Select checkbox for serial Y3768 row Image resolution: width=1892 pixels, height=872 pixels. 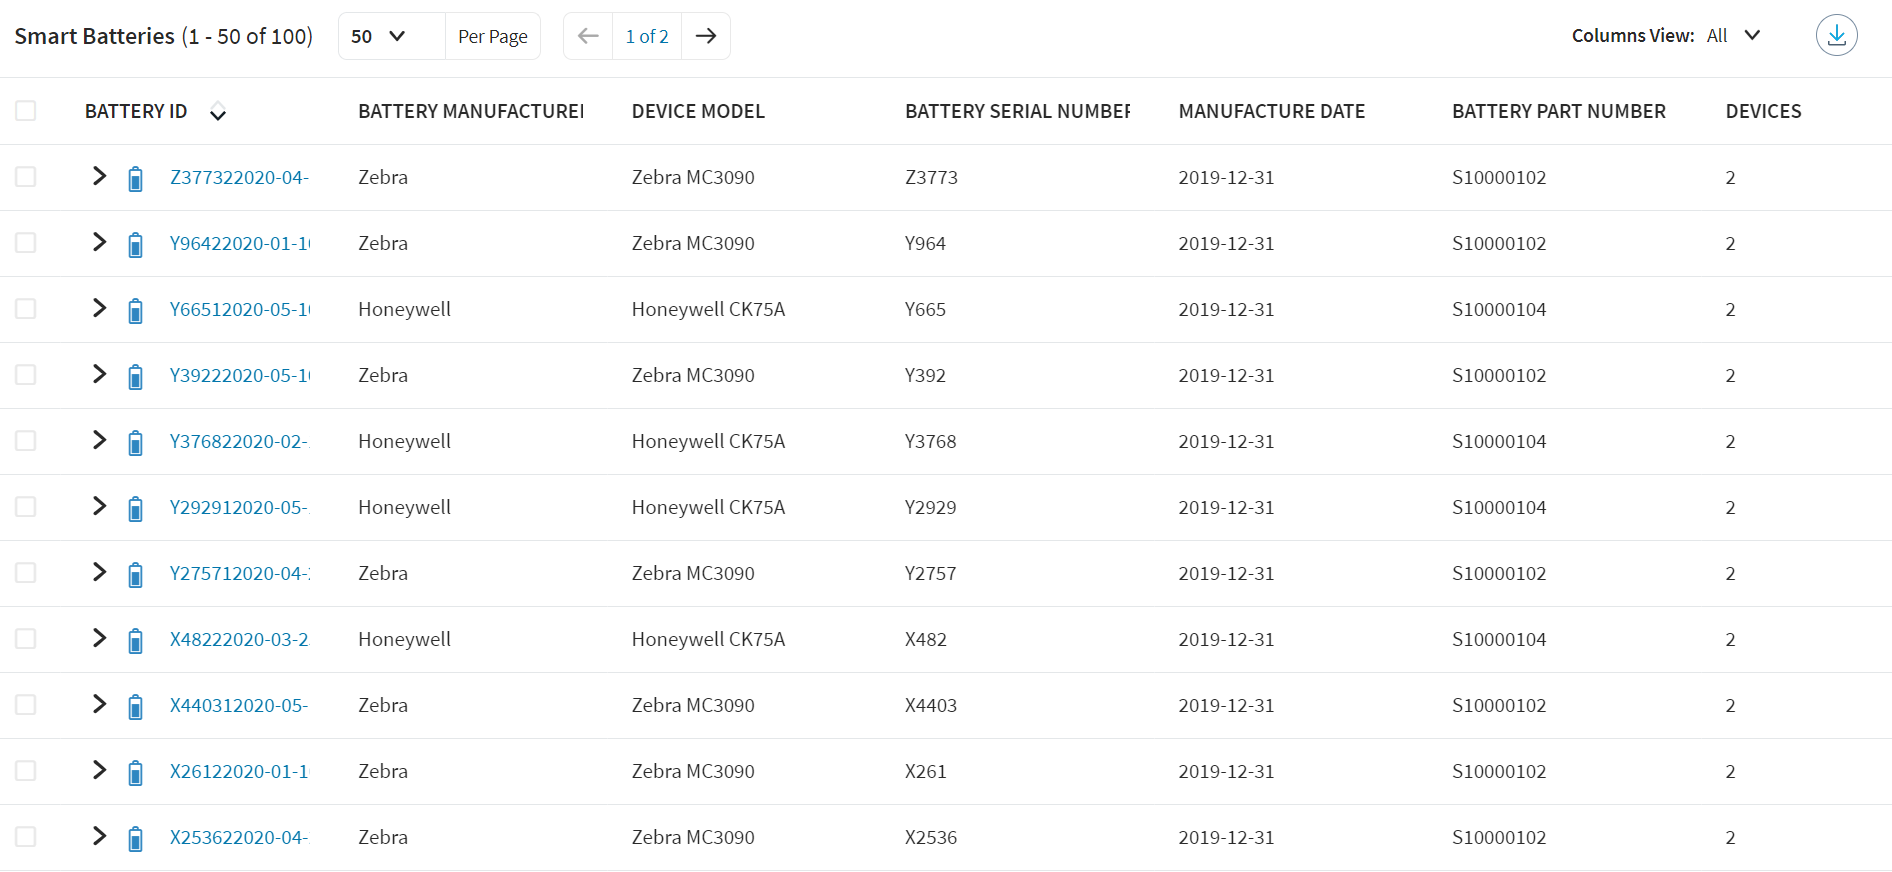pos(26,441)
